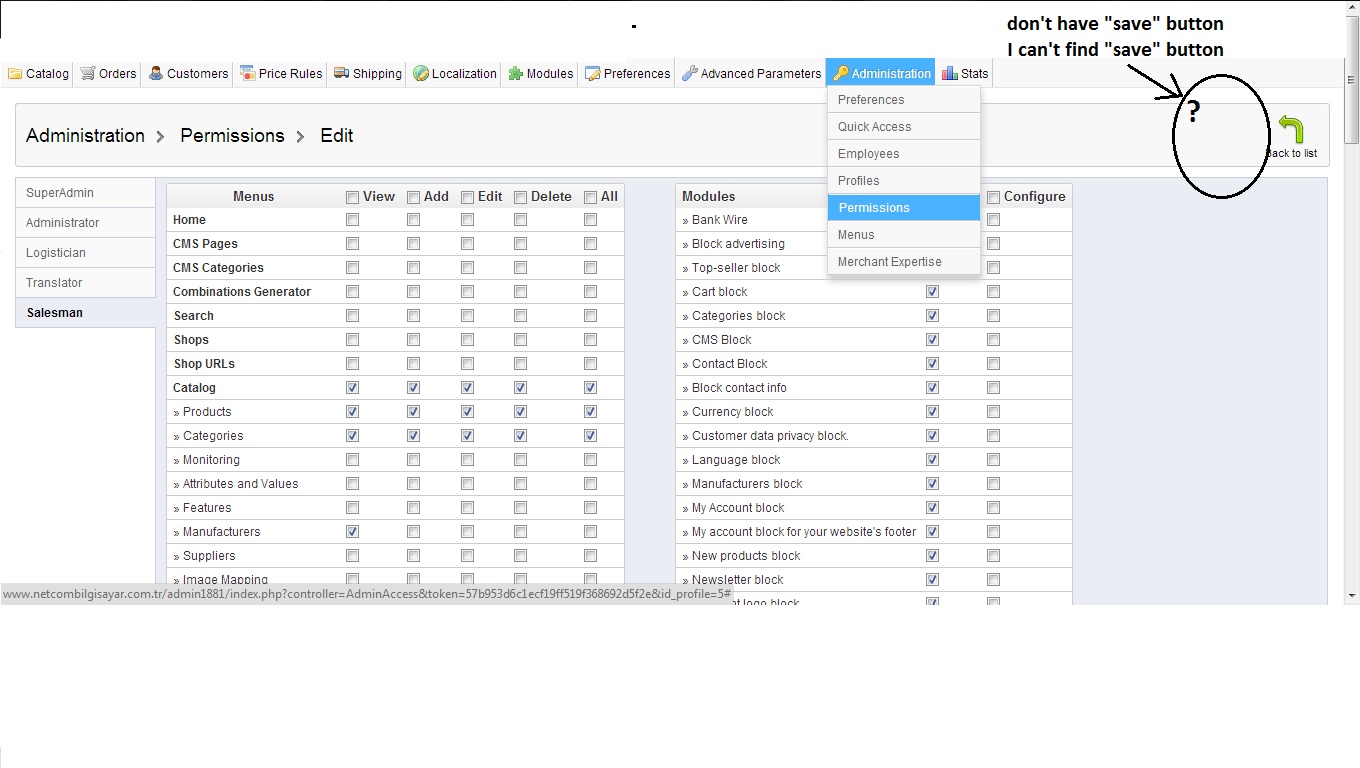1360x768 pixels.
Task: Click the New products block label
Action: click(746, 556)
